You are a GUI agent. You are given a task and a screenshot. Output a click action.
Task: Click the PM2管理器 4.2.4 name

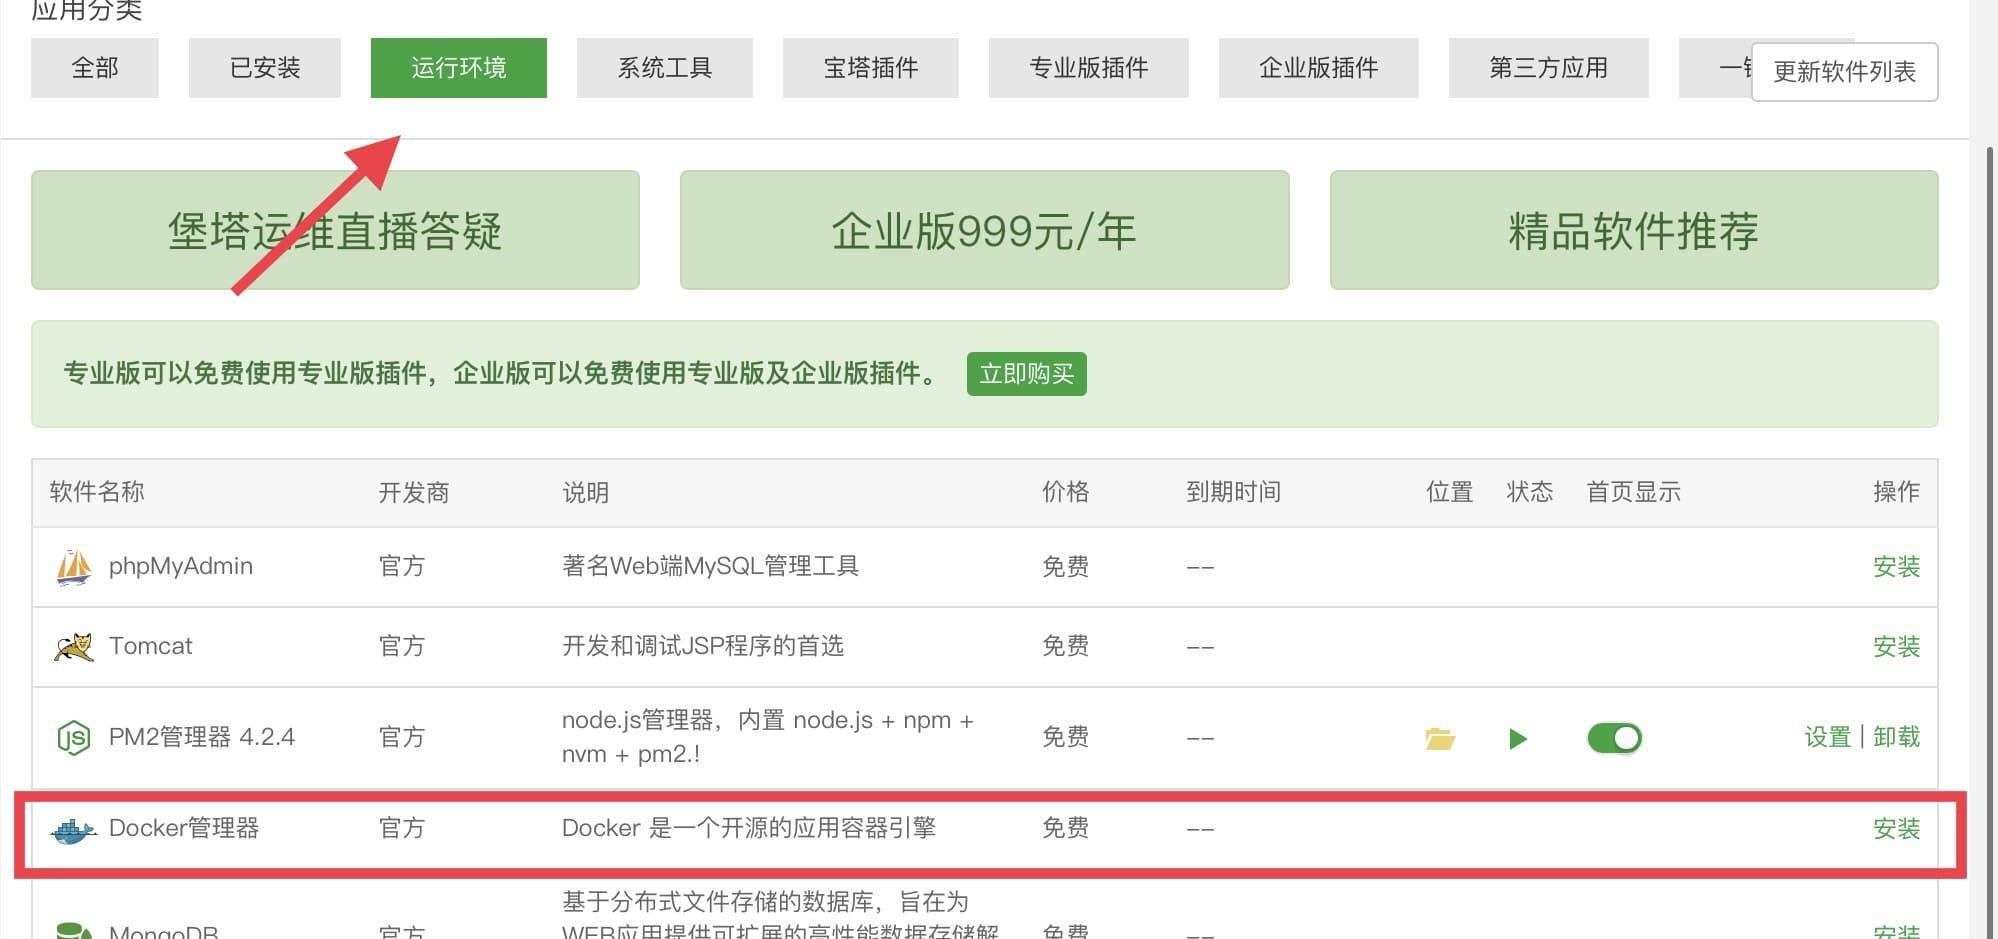coord(202,737)
